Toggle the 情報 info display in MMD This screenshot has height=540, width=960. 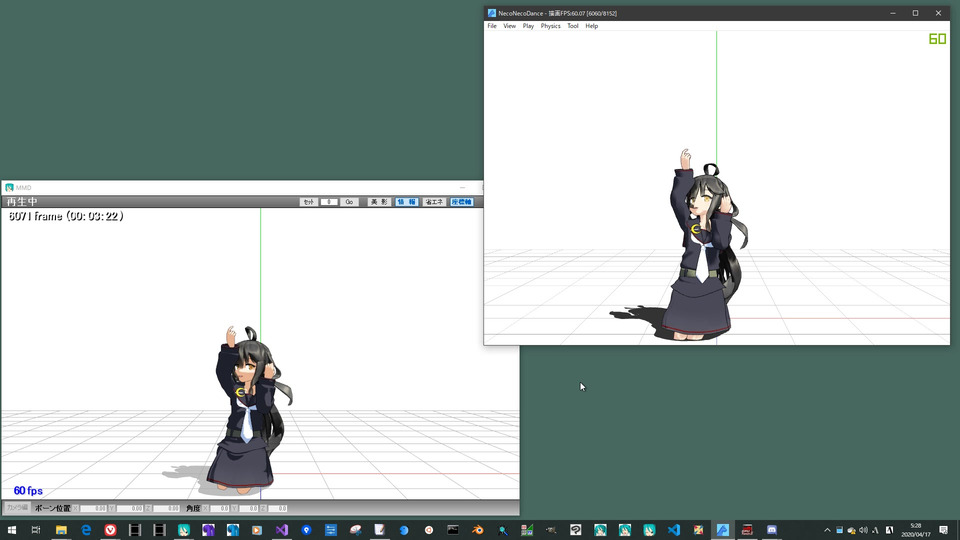[x=407, y=202]
